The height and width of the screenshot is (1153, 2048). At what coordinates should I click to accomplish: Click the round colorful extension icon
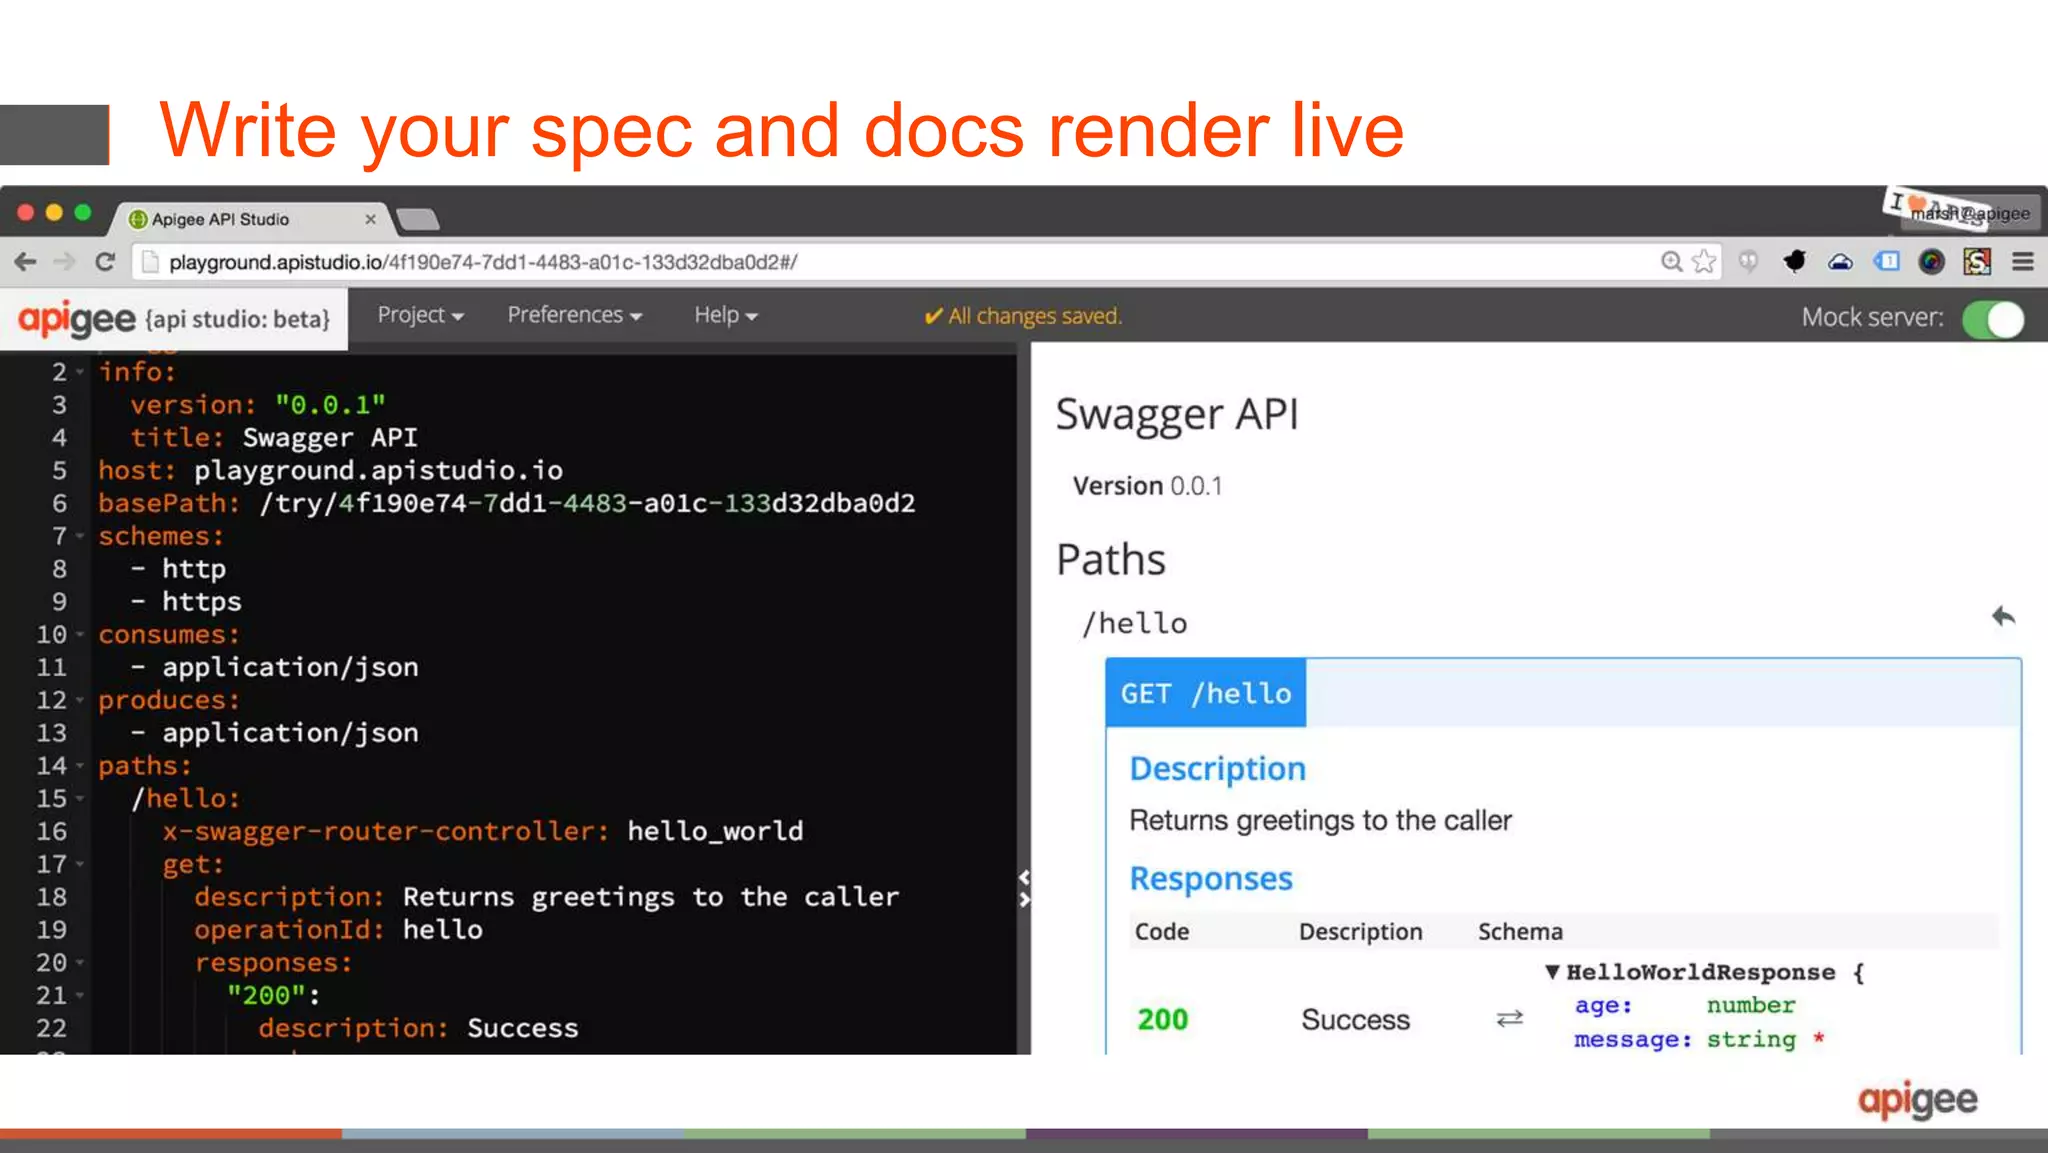click(1931, 262)
